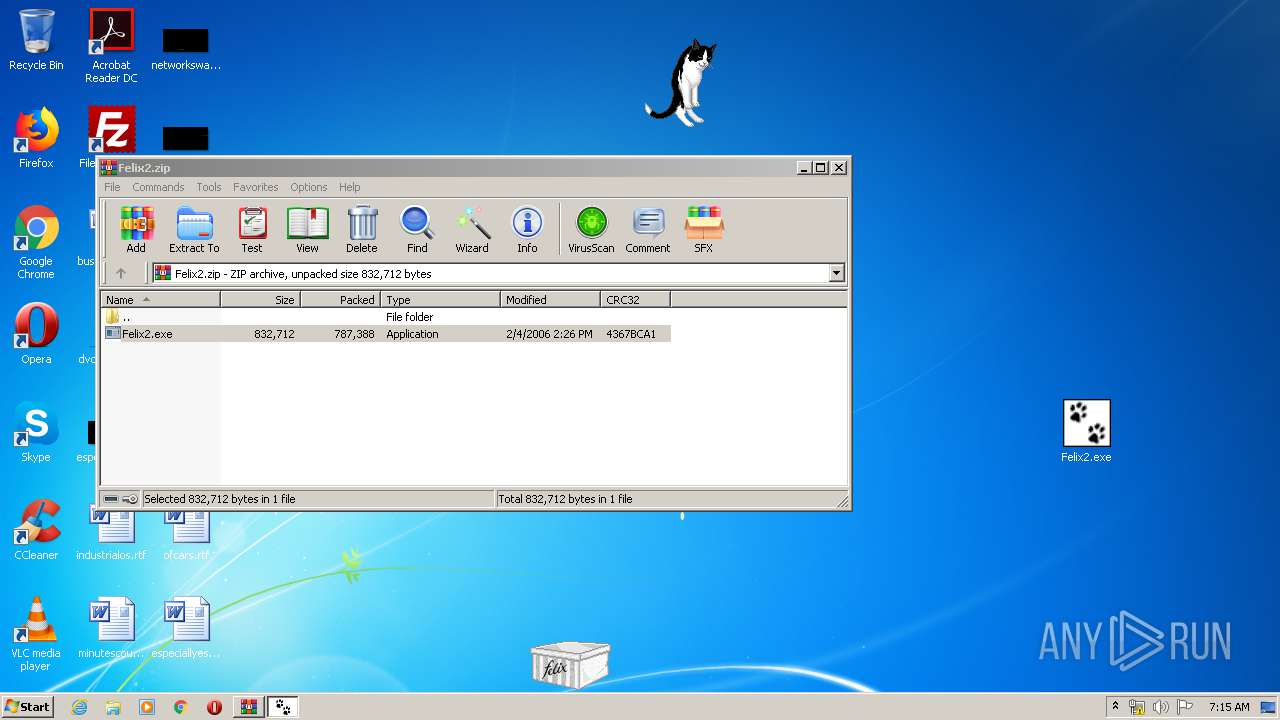The height and width of the screenshot is (720, 1280).
Task: Open the Find magnifier tool
Action: click(417, 229)
